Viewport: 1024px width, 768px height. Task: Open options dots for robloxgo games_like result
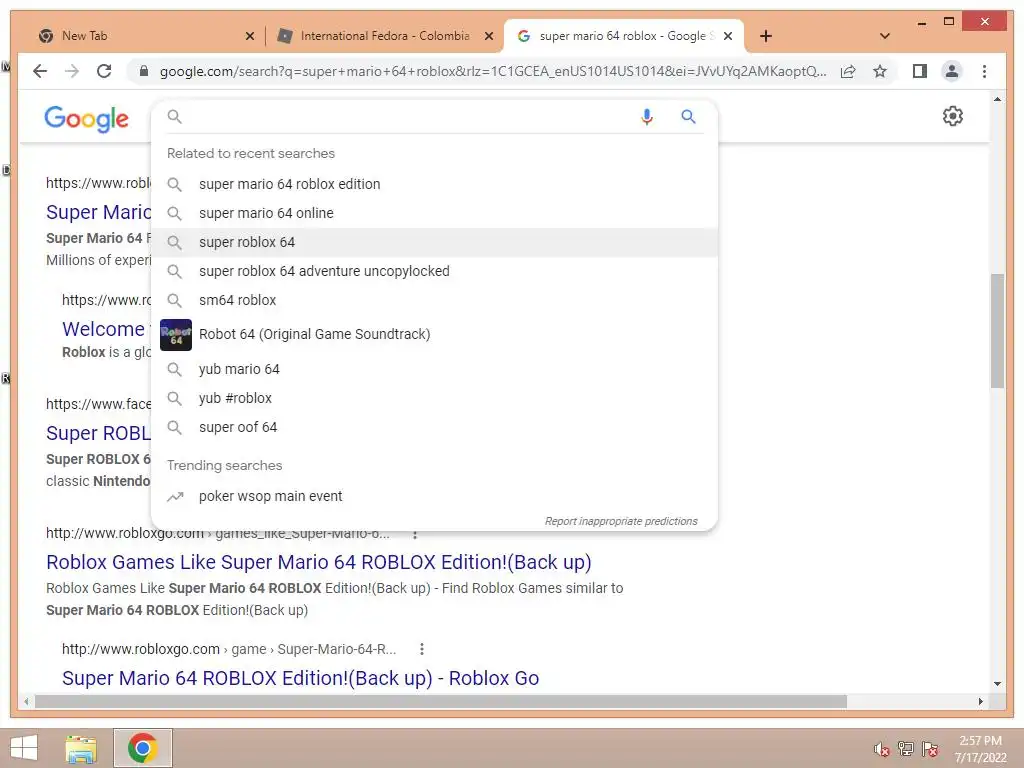pos(415,535)
